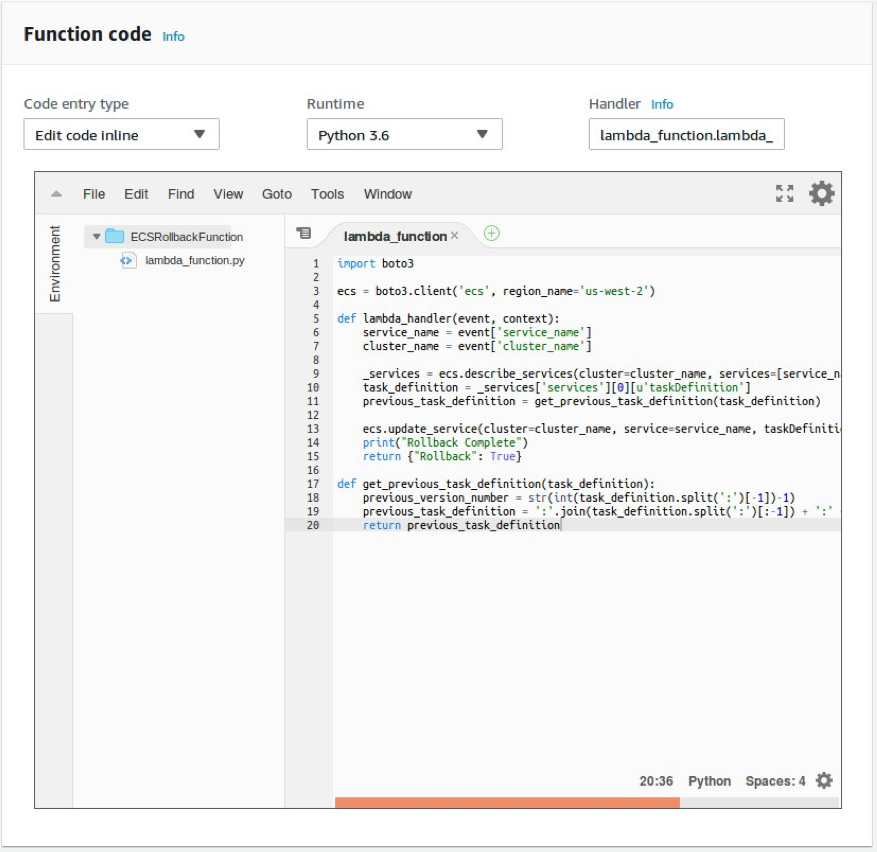Change indentation via Spaces: 4 label

pyautogui.click(x=775, y=781)
